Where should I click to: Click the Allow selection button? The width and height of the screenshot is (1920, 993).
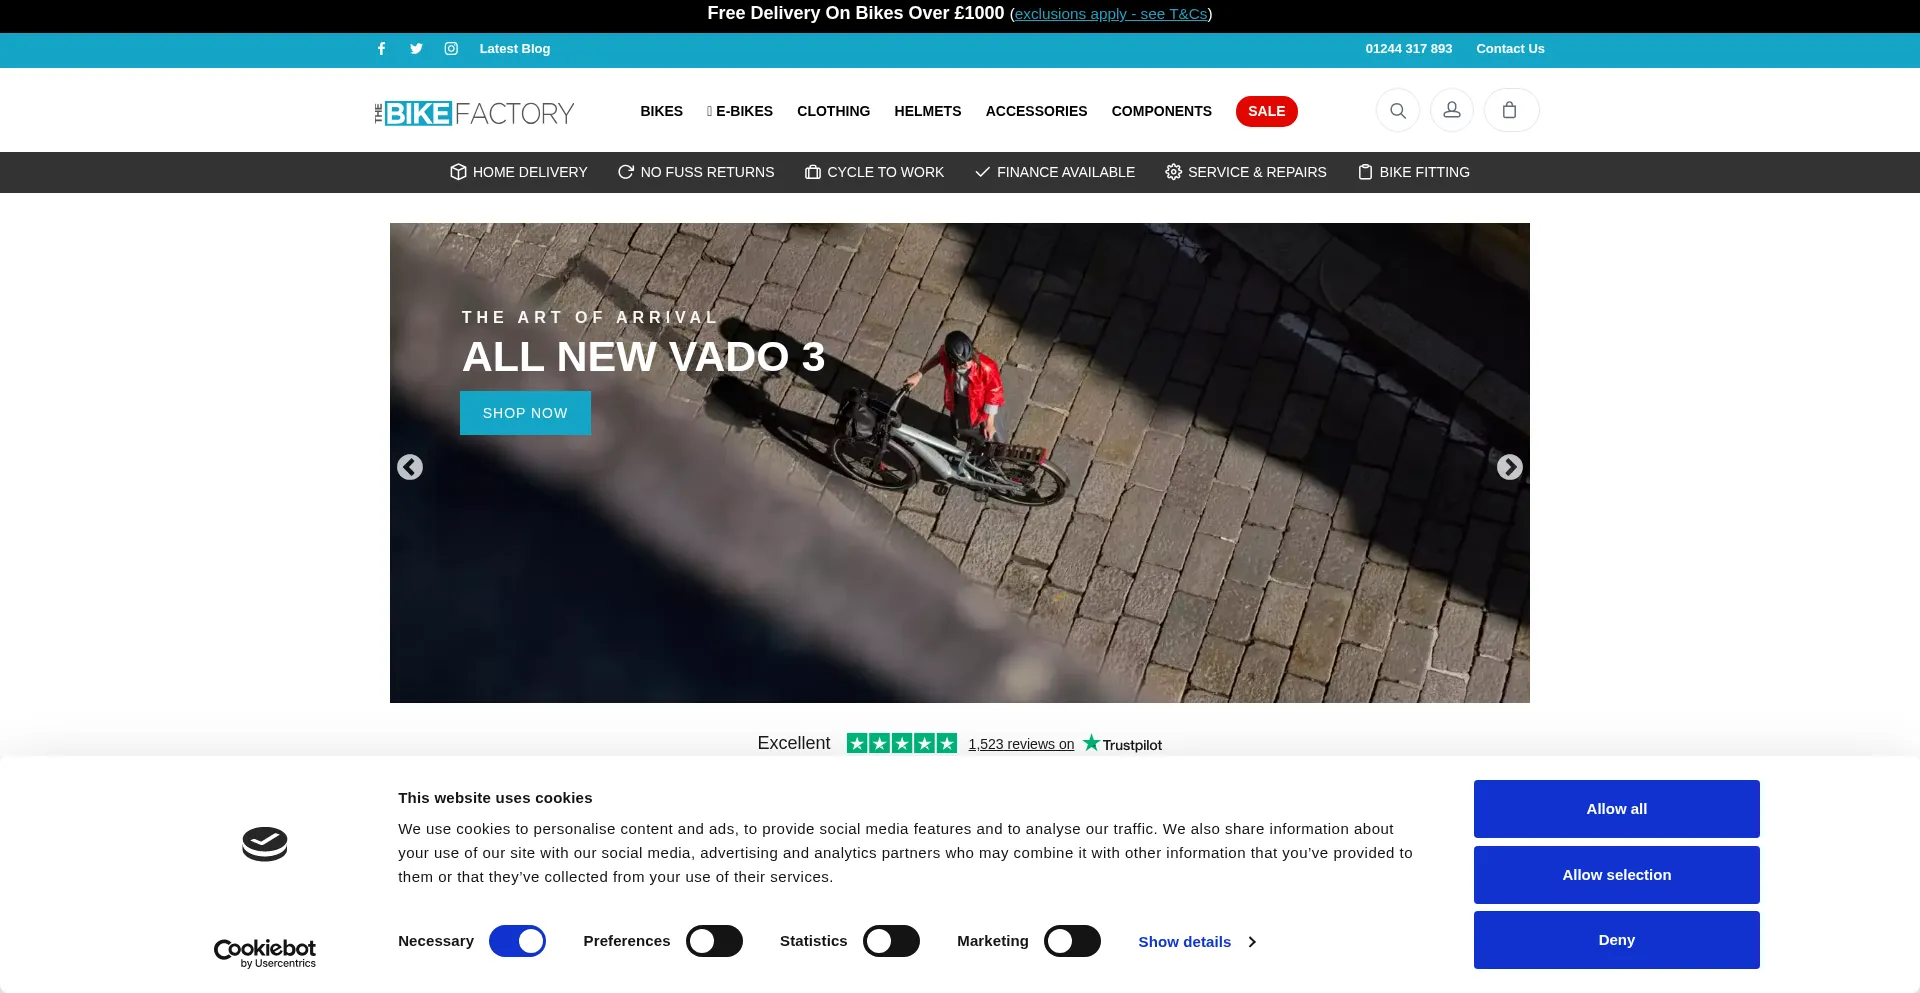1617,875
